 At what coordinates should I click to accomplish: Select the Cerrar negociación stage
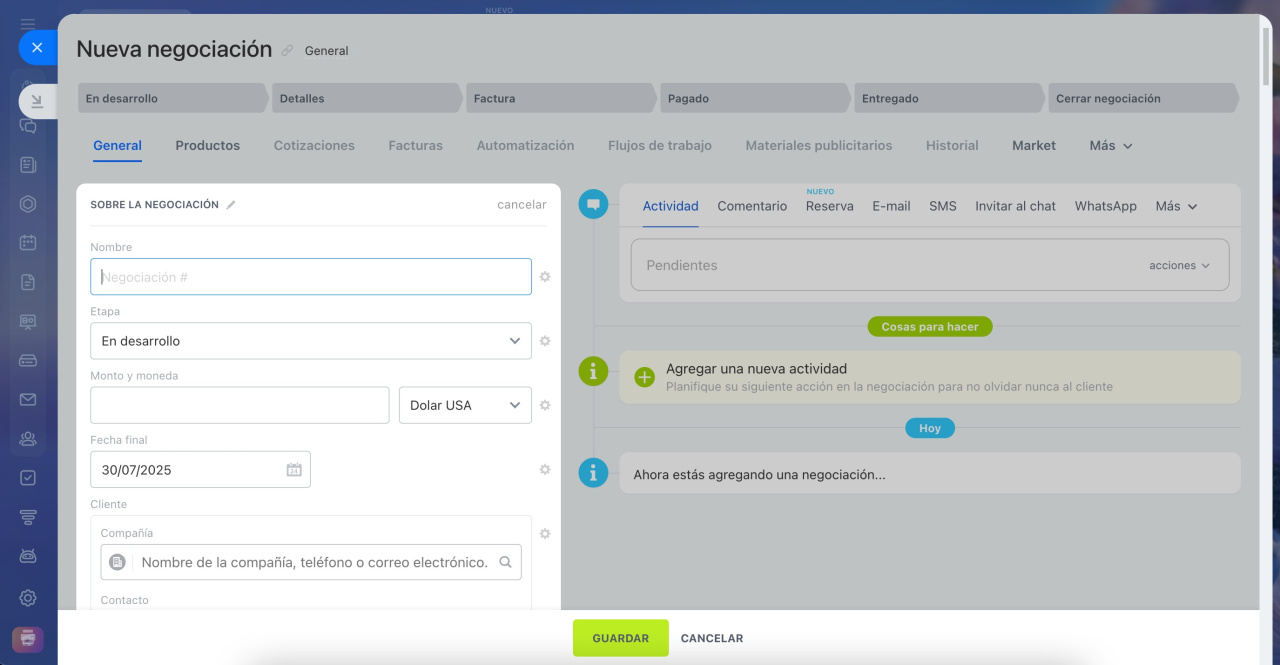(x=1144, y=98)
